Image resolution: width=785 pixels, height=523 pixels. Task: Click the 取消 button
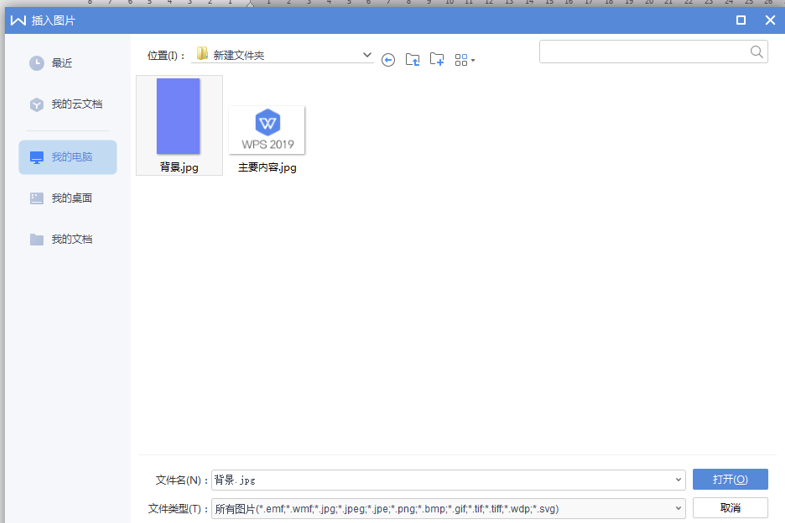[730, 508]
